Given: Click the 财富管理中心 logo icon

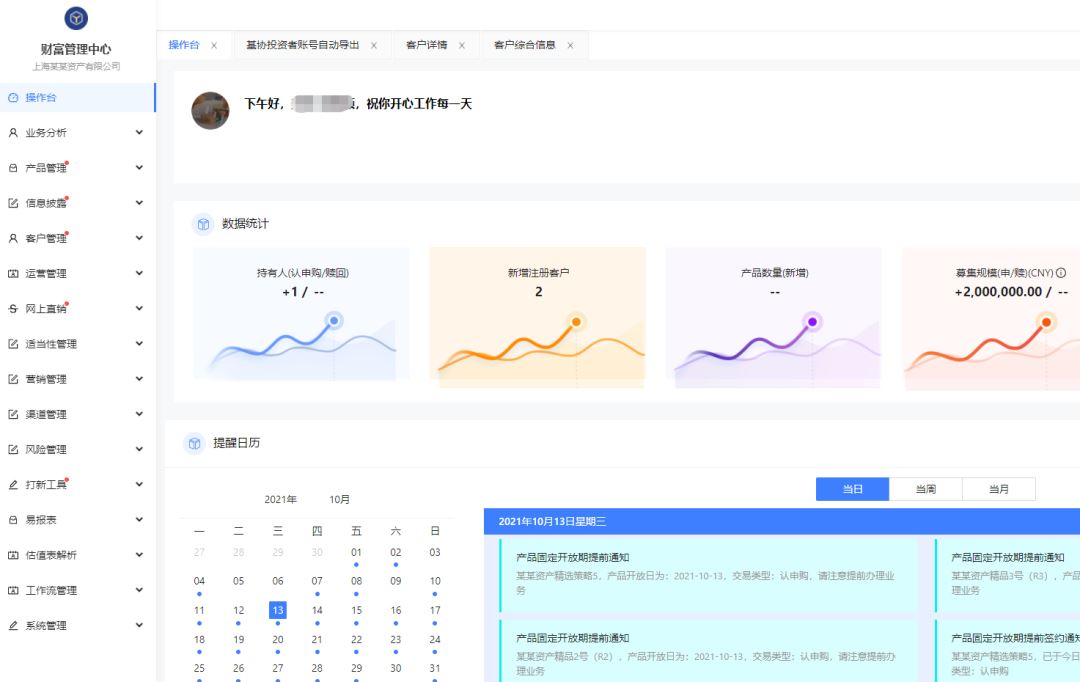Looking at the screenshot, I should click(x=76, y=18).
